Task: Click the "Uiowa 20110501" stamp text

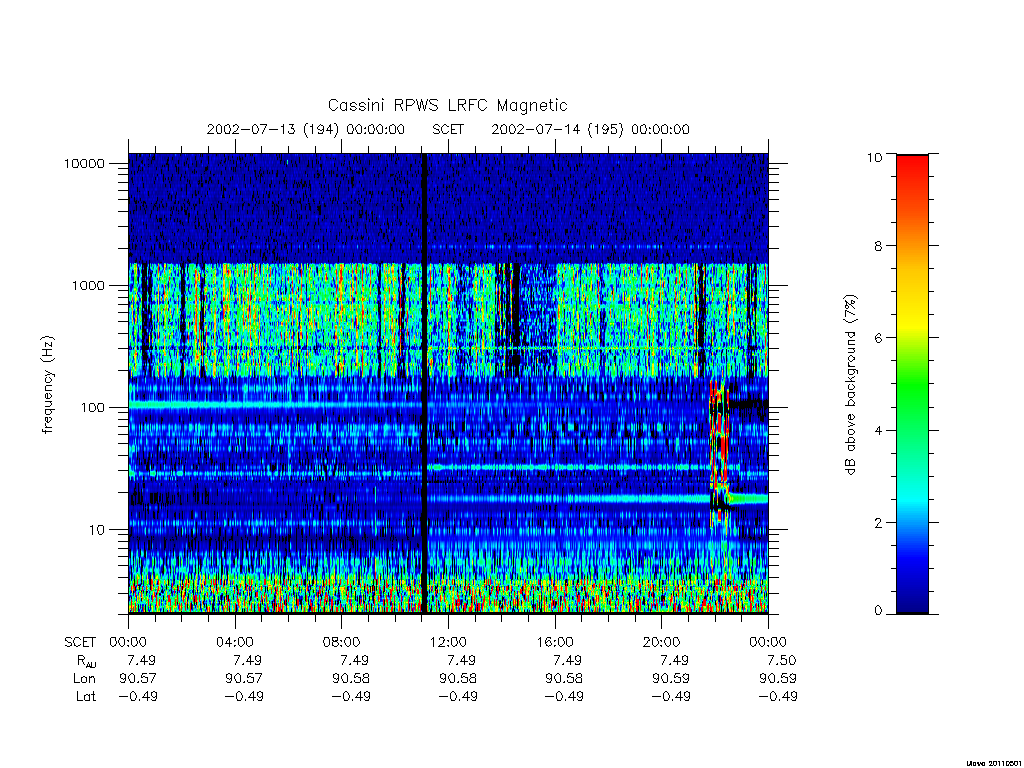Action: (993, 762)
